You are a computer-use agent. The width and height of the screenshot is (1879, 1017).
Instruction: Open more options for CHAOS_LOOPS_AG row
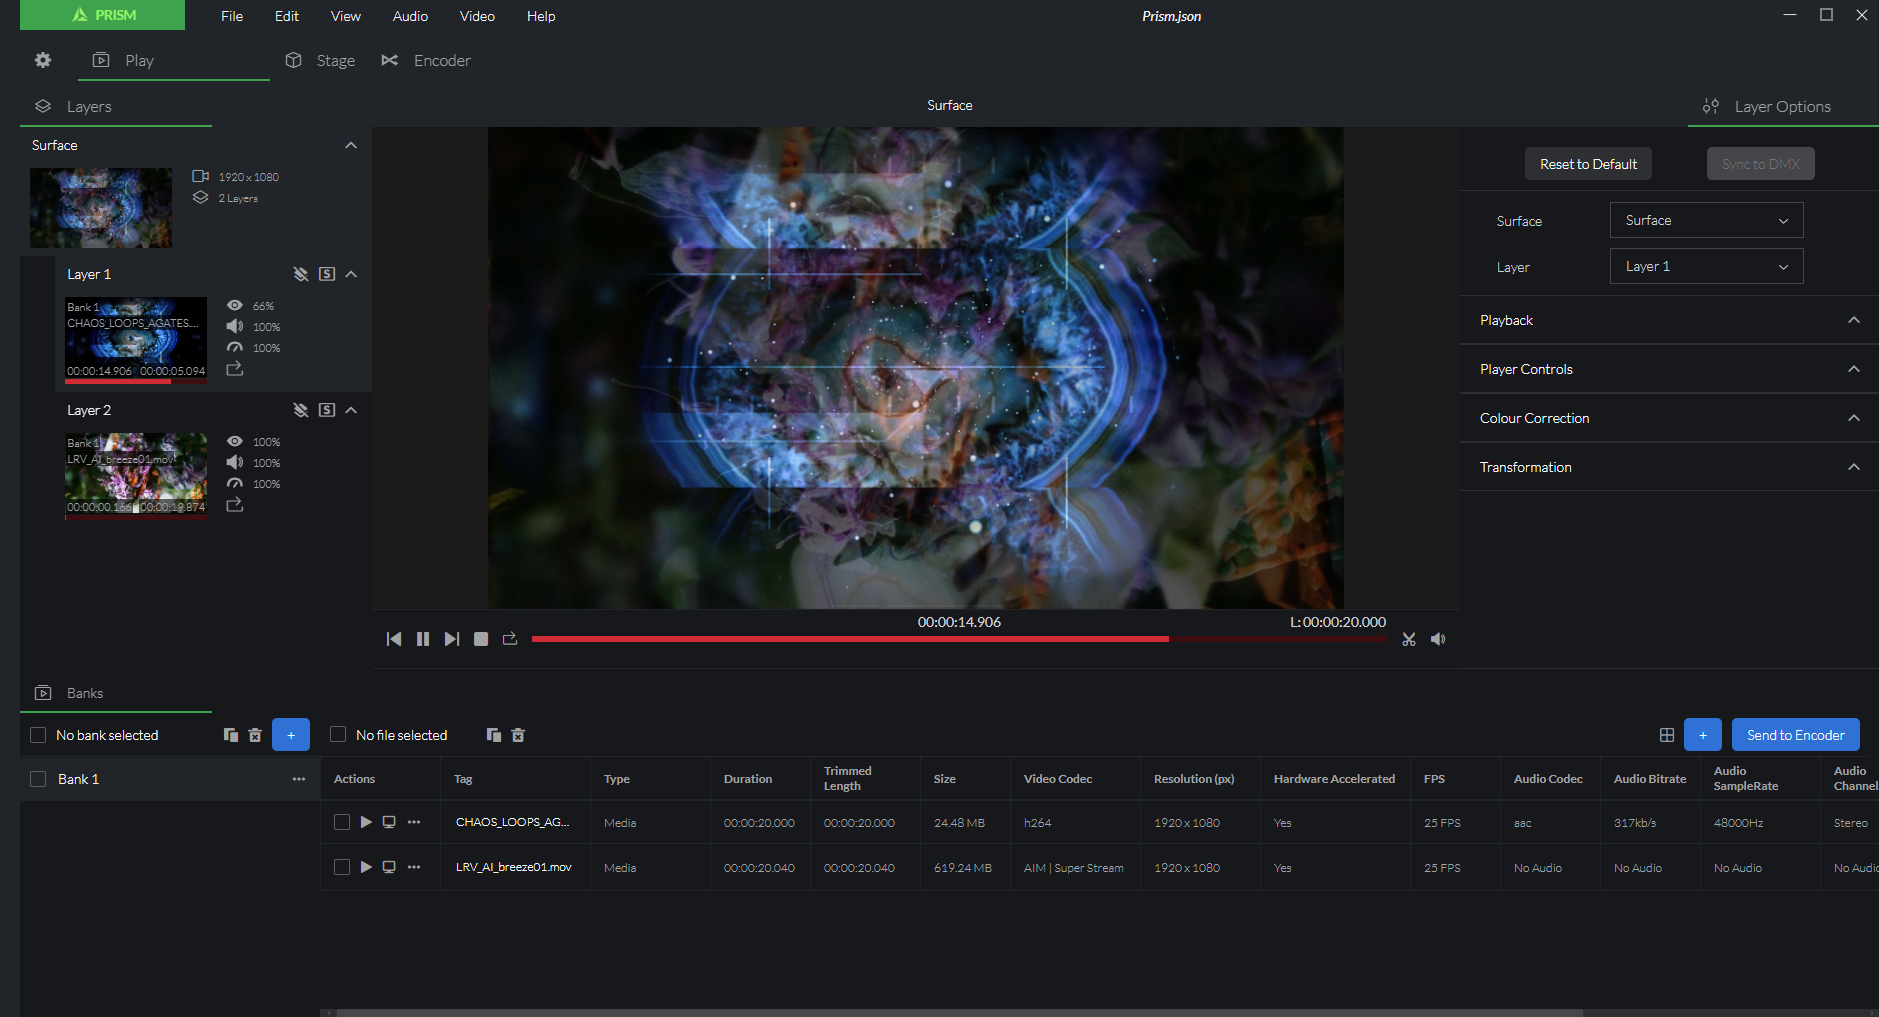[414, 822]
